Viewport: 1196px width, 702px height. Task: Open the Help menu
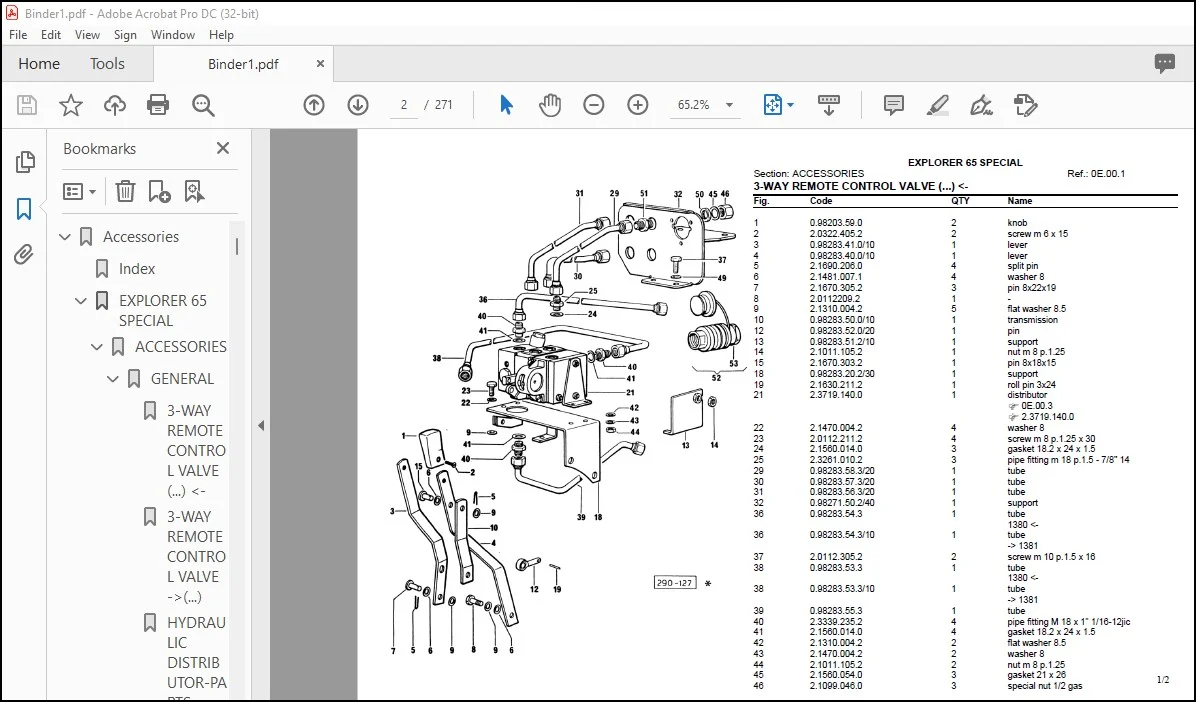tap(221, 35)
